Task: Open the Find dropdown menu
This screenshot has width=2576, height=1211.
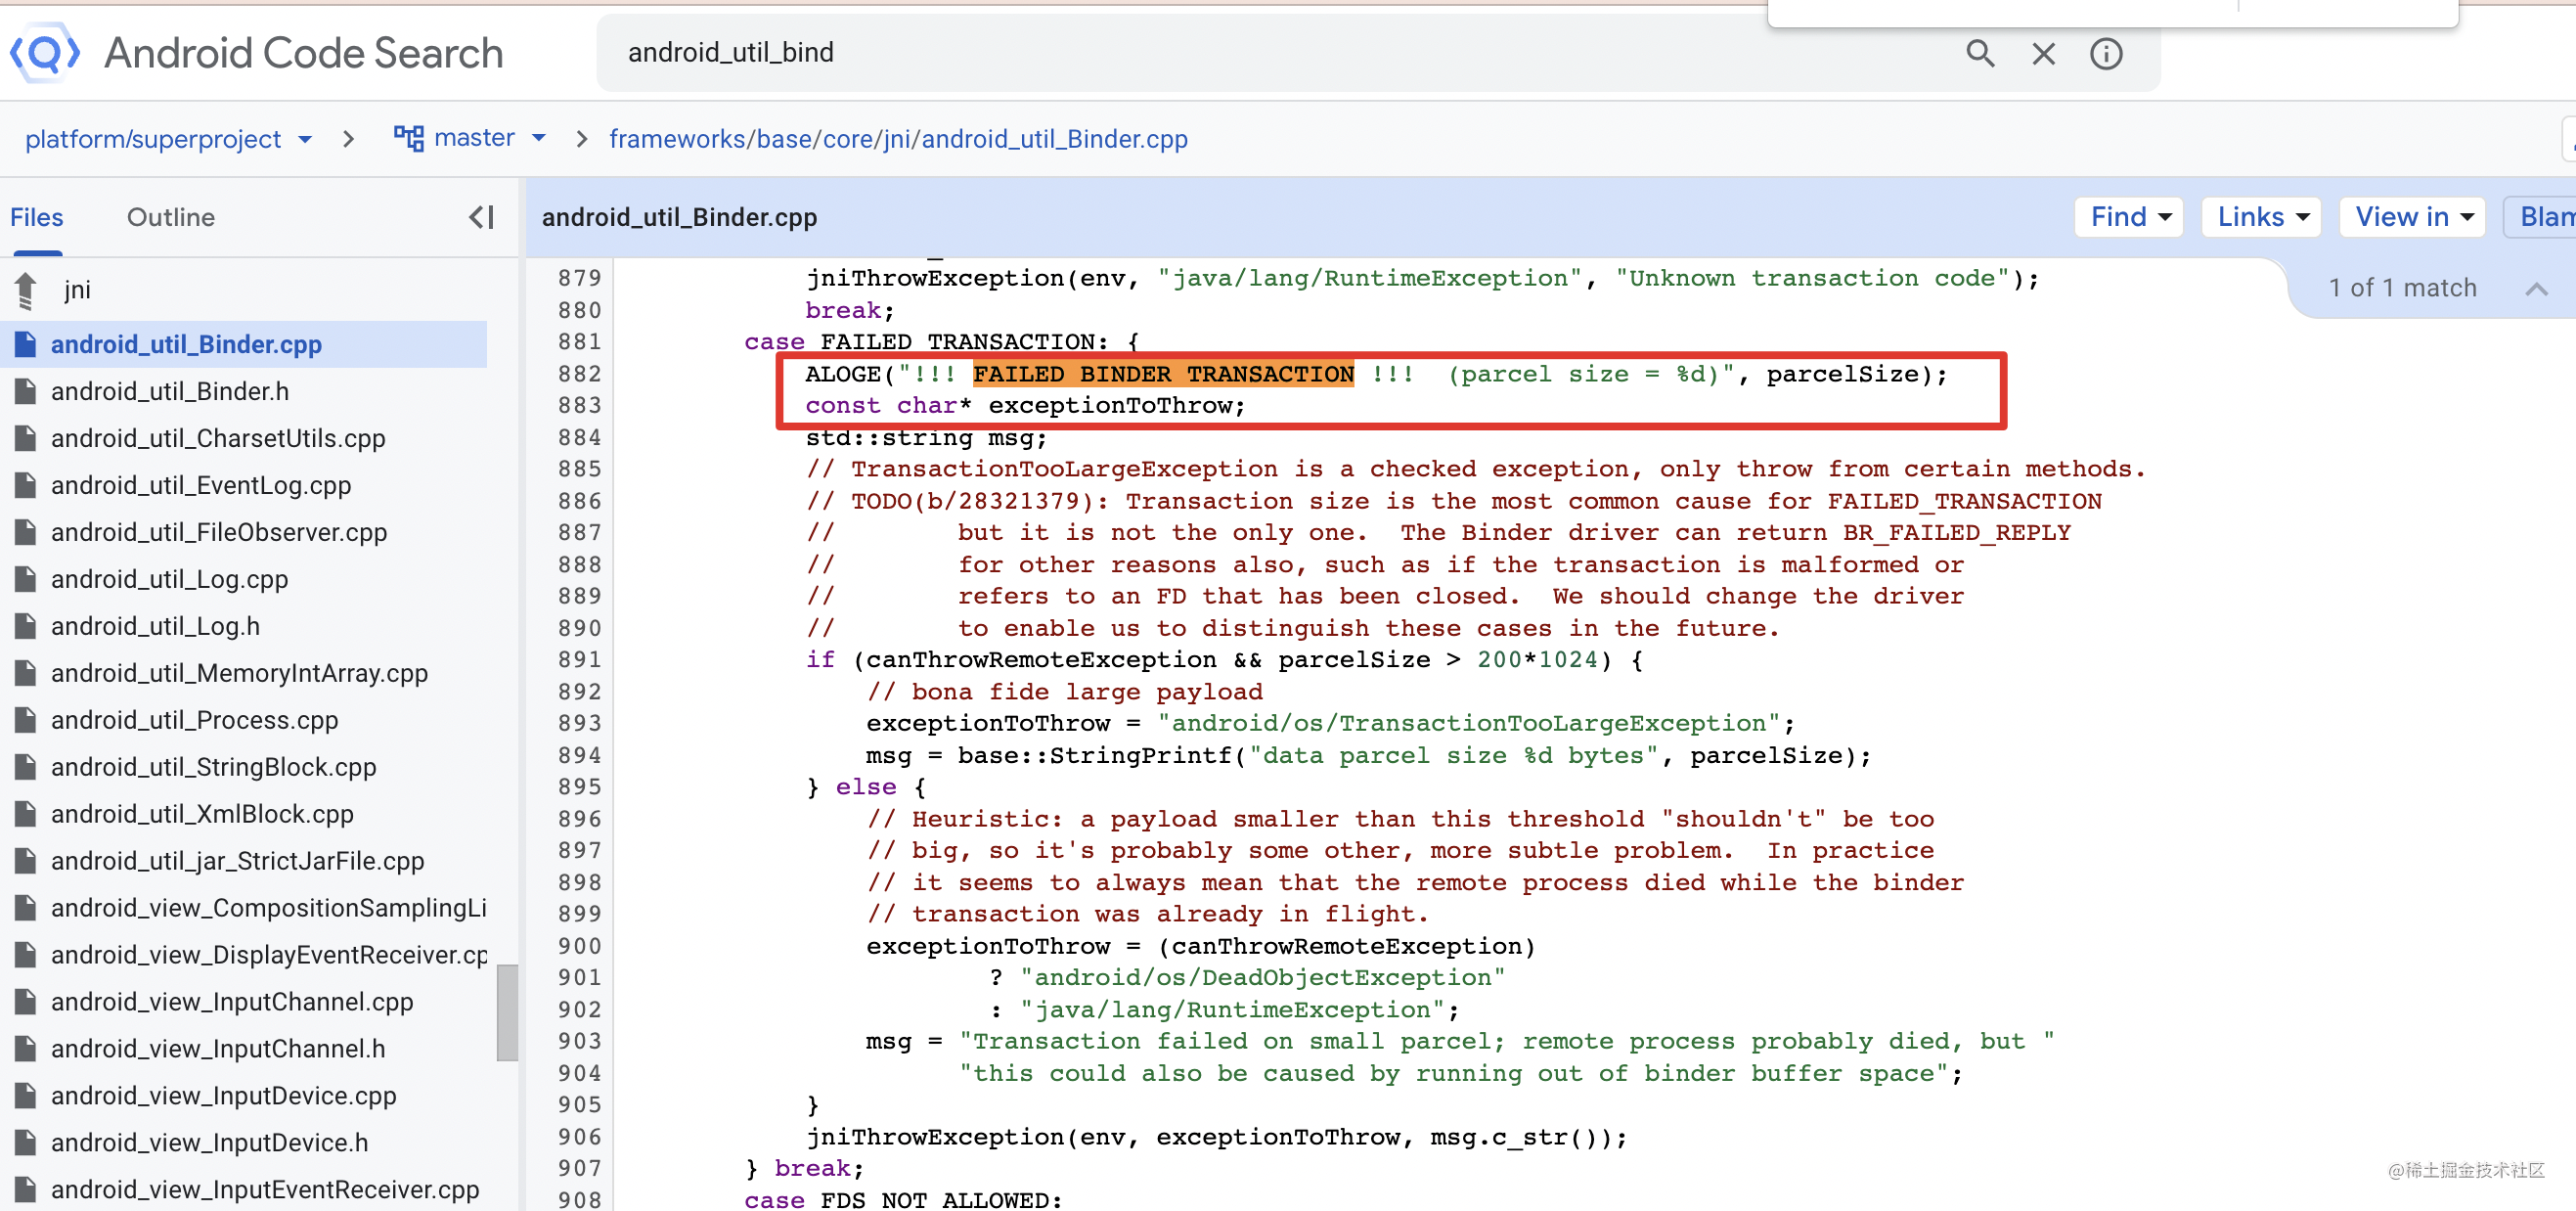Action: (2129, 217)
